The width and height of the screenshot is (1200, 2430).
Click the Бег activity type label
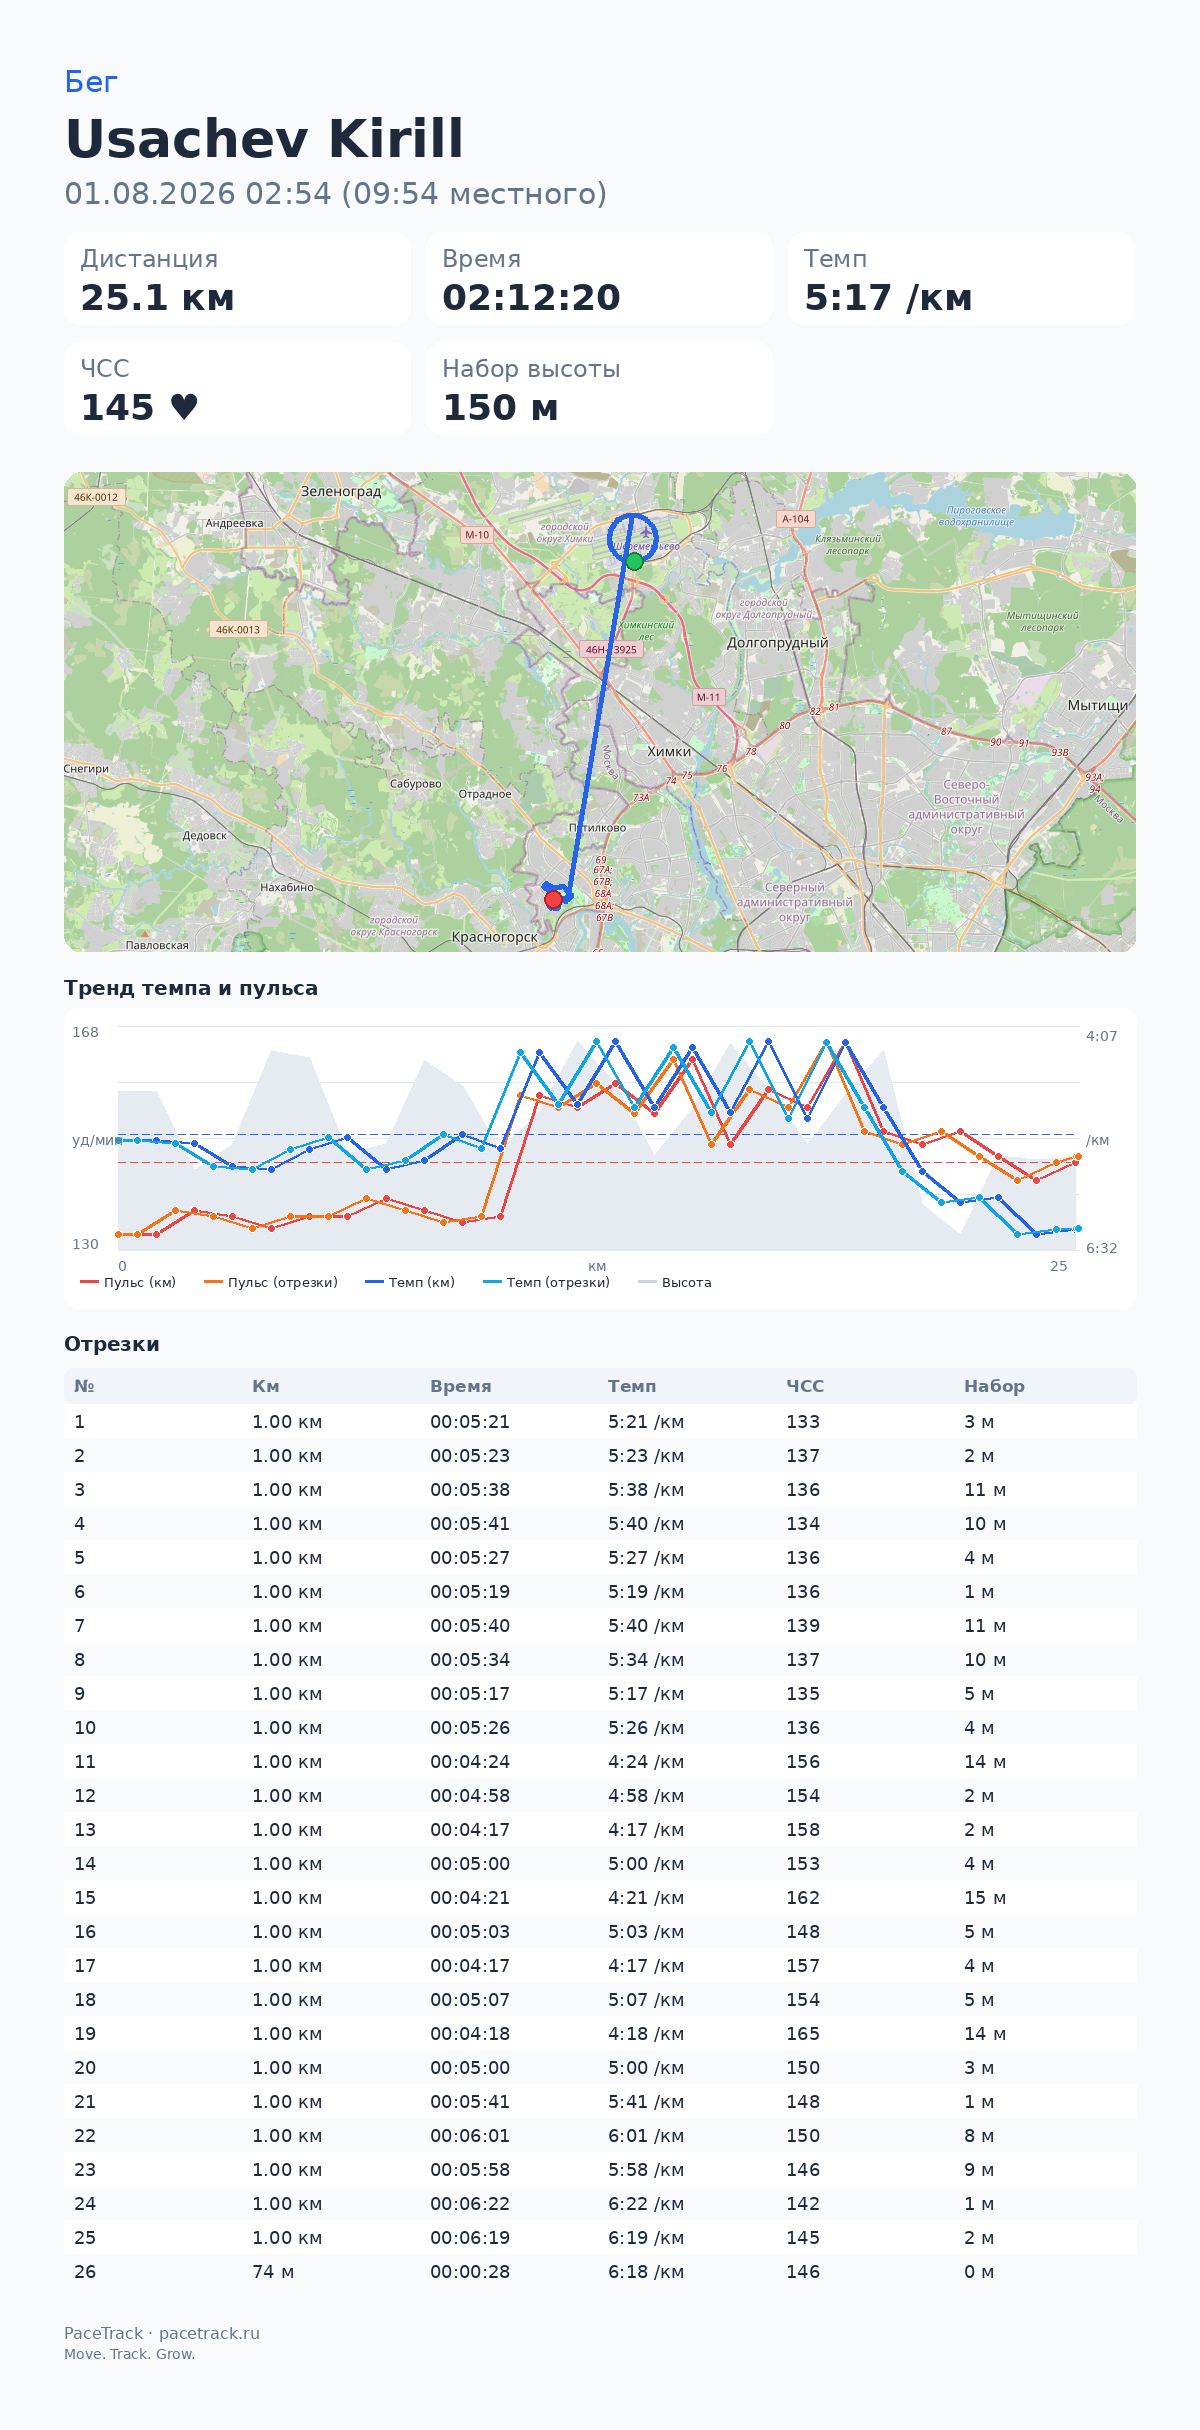[x=91, y=82]
